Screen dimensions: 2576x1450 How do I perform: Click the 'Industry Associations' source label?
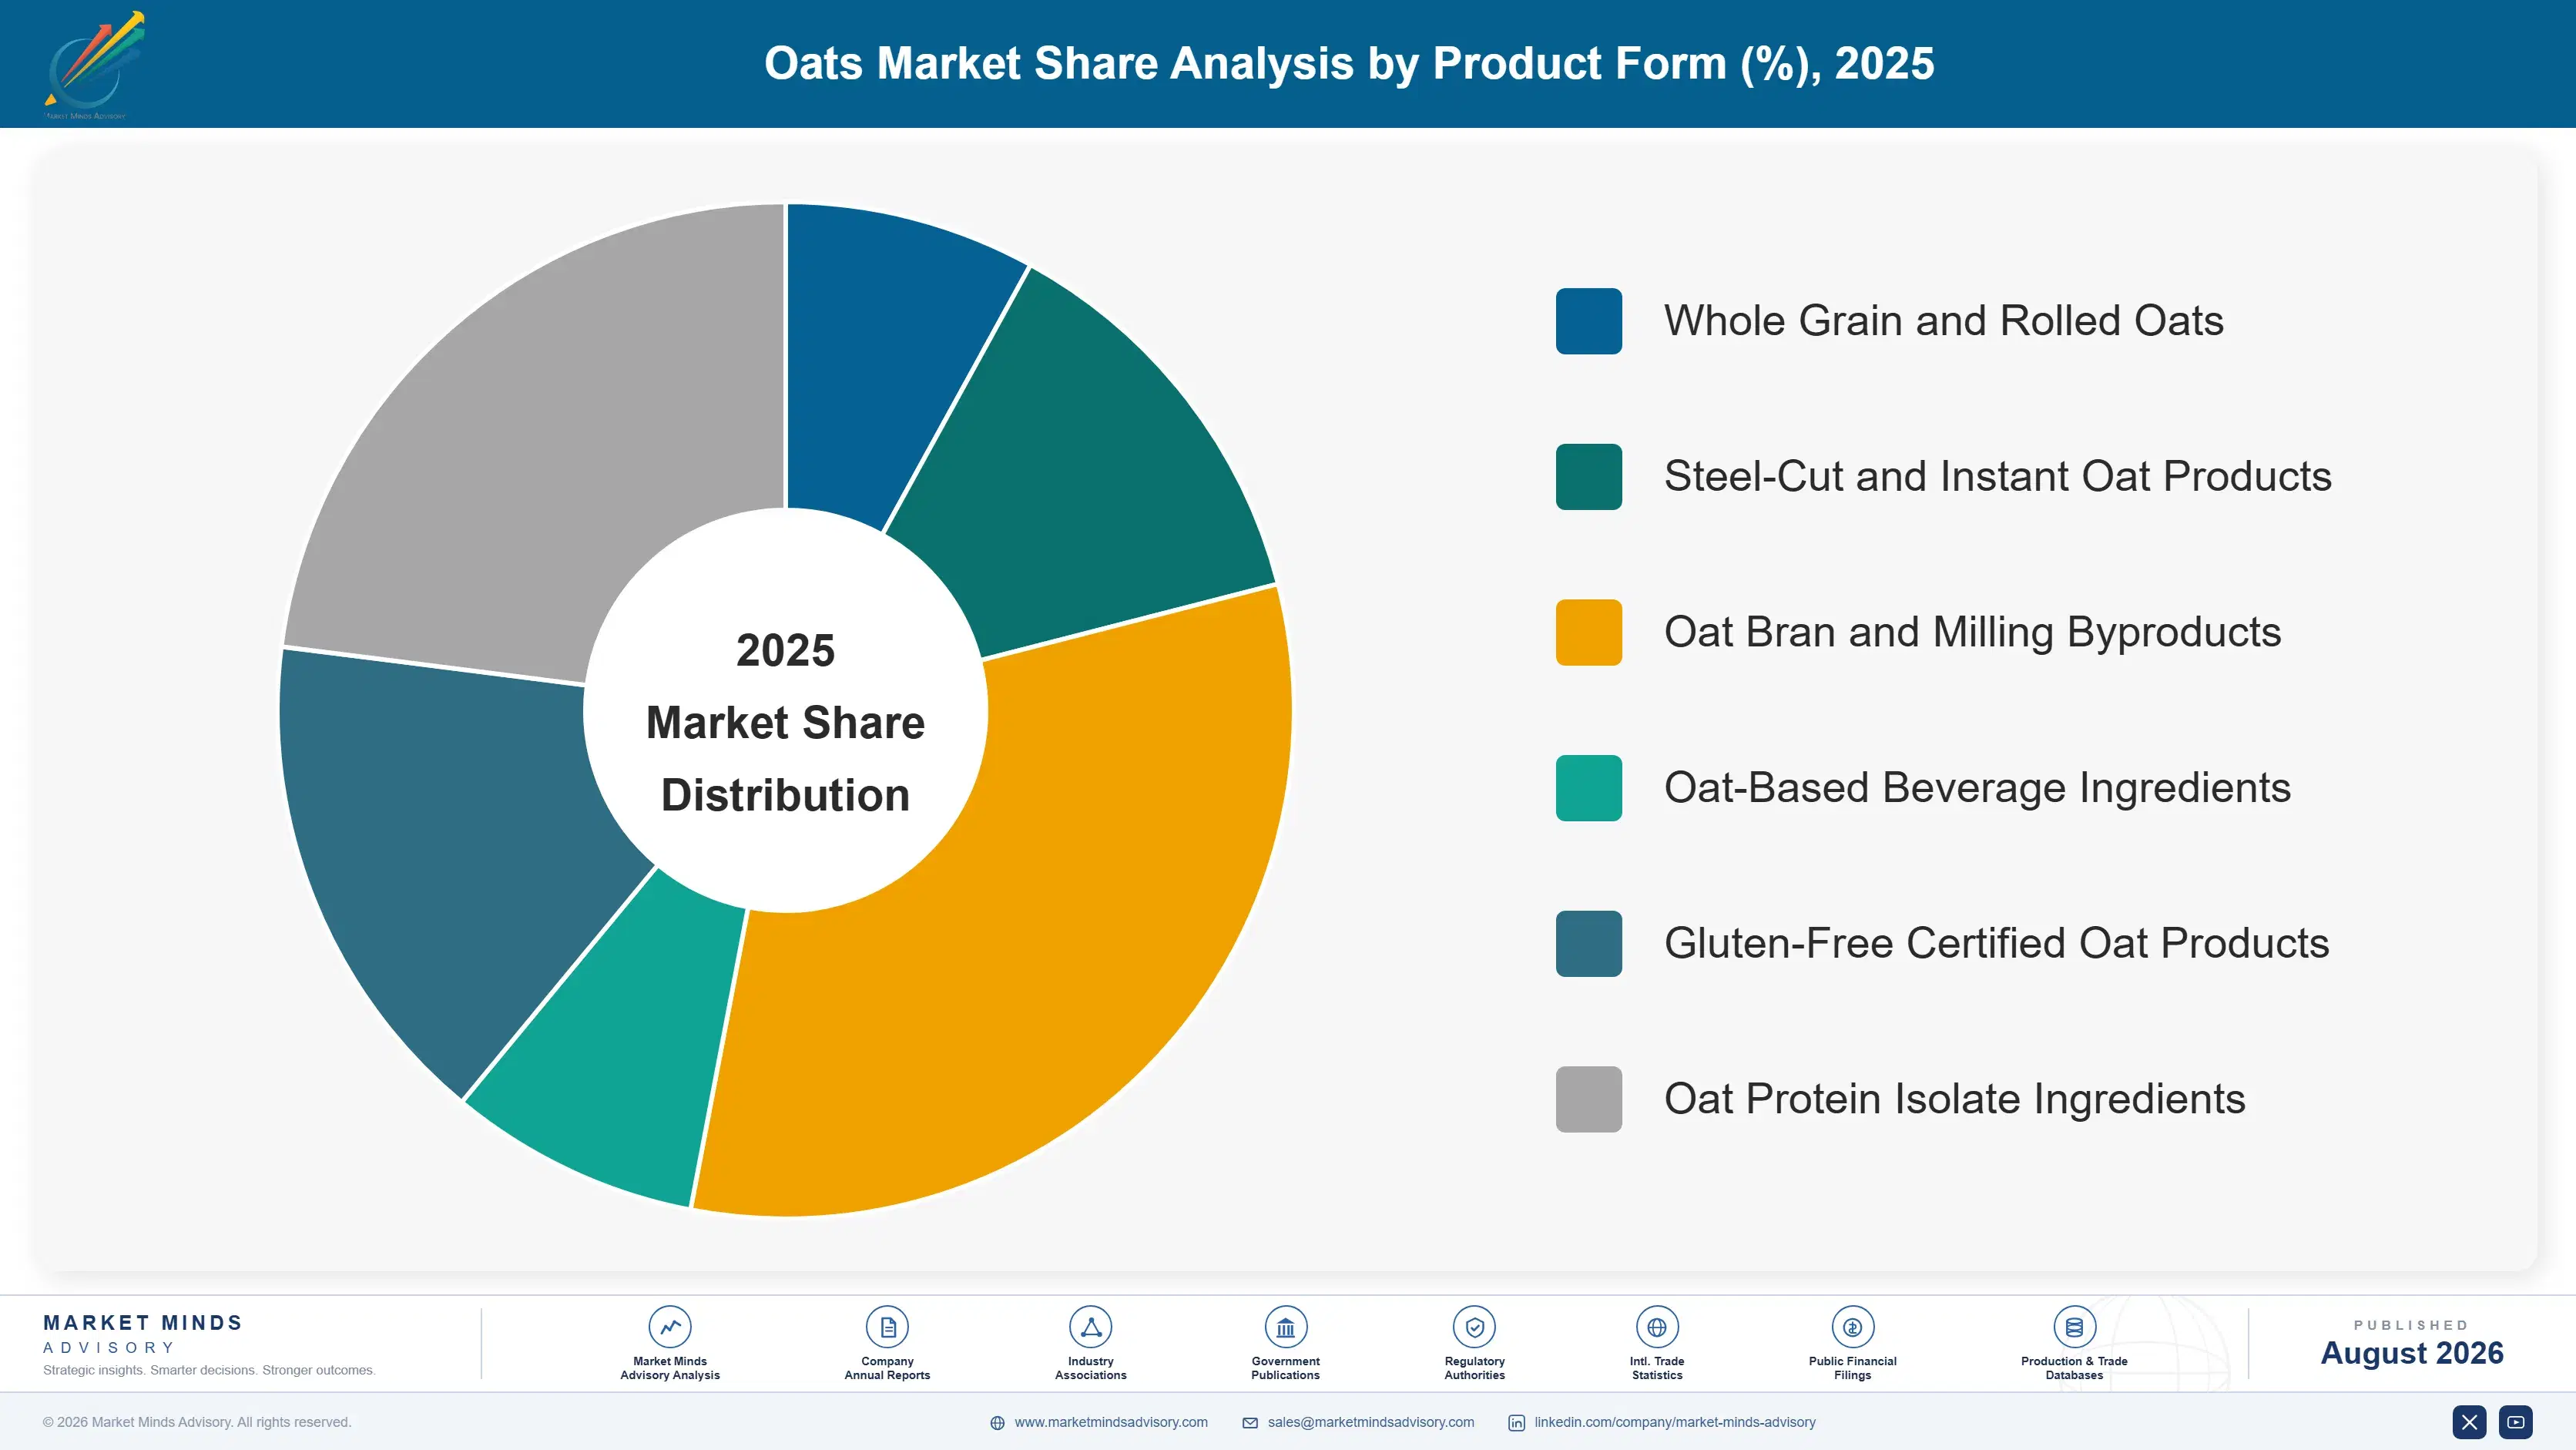(x=1091, y=1368)
